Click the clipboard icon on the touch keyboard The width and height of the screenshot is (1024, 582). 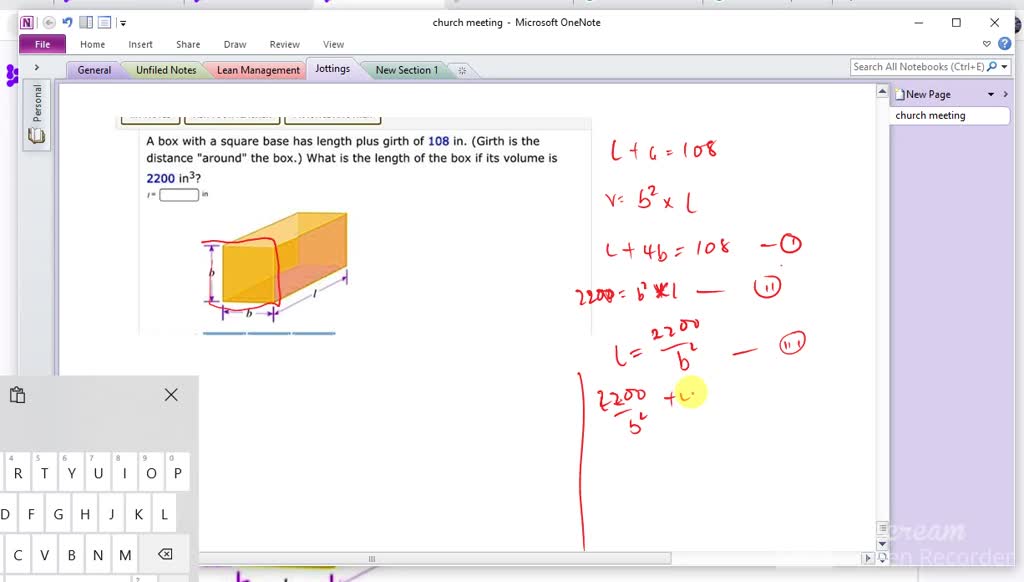click(x=17, y=395)
